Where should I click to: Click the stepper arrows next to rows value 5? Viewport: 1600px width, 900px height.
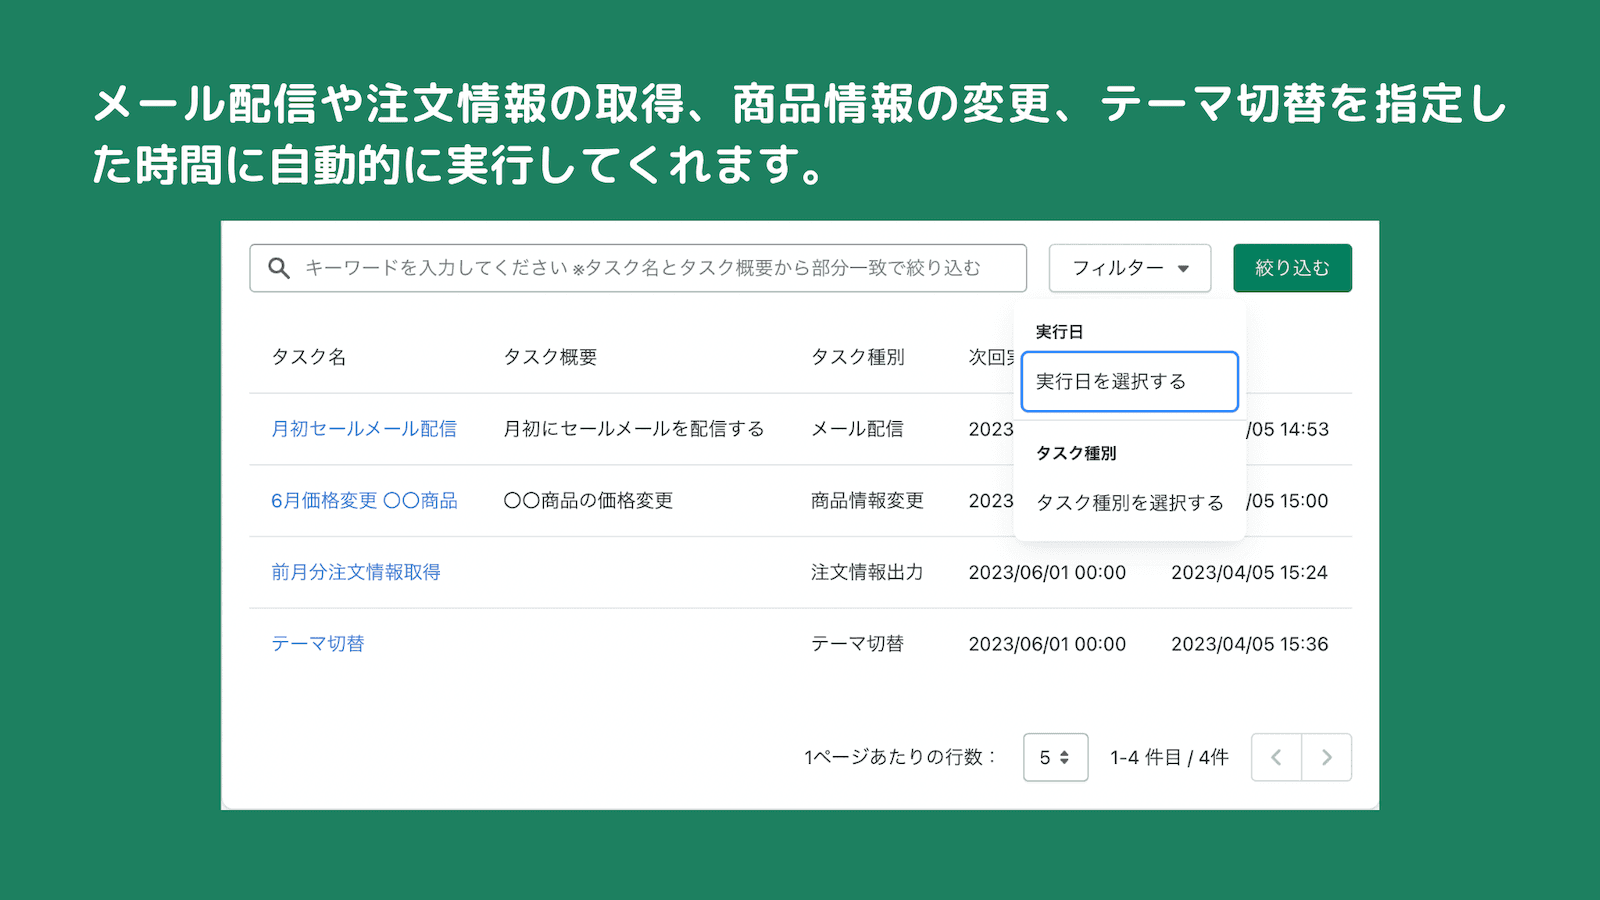pos(1068,757)
